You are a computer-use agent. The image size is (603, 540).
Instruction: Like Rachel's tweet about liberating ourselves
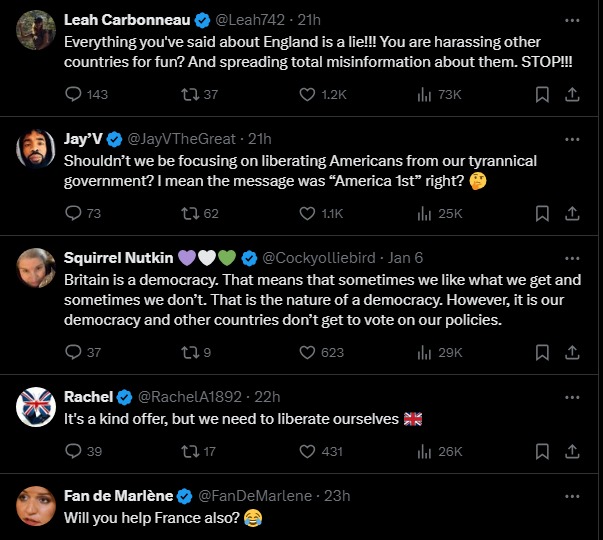[x=308, y=451]
